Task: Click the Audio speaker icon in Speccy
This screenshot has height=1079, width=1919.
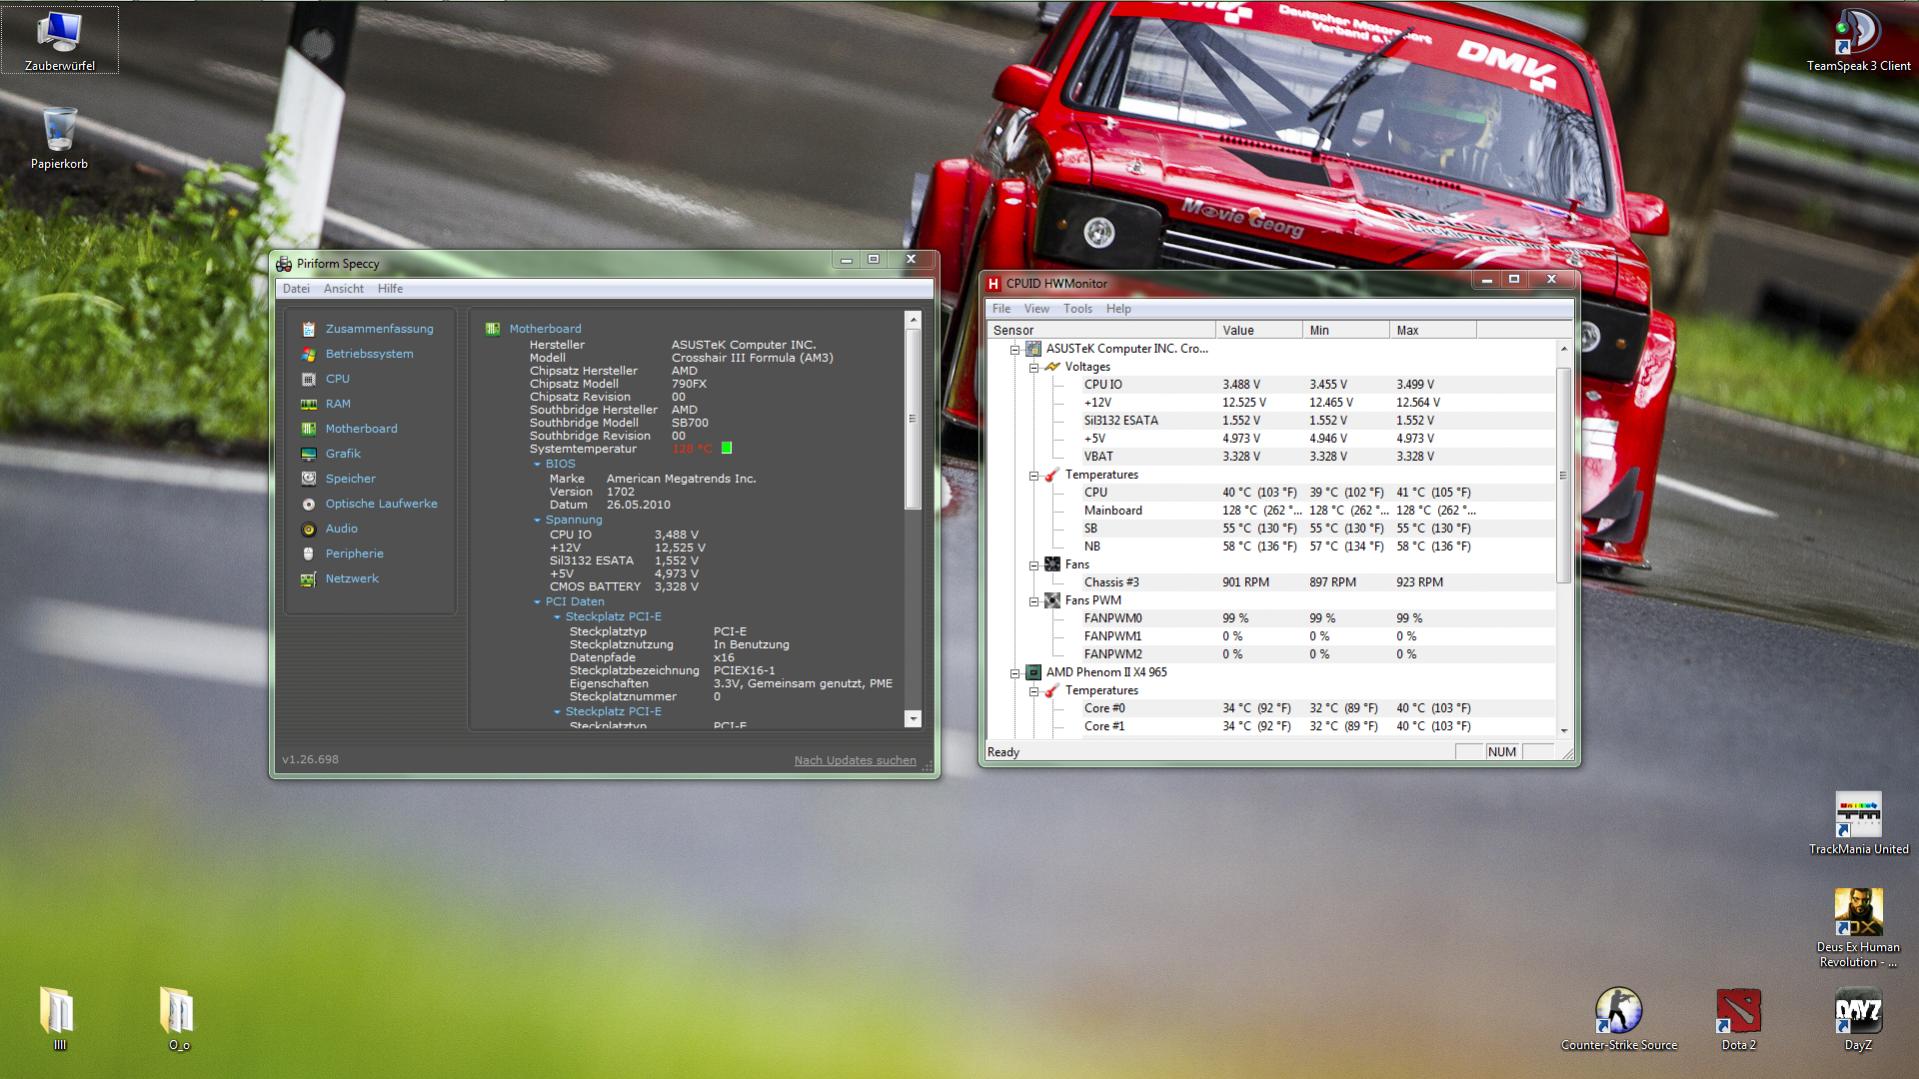Action: (x=308, y=529)
